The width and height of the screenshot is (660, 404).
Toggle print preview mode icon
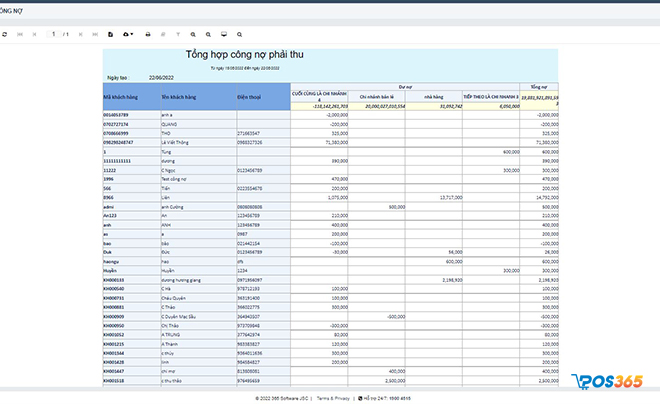click(110, 35)
